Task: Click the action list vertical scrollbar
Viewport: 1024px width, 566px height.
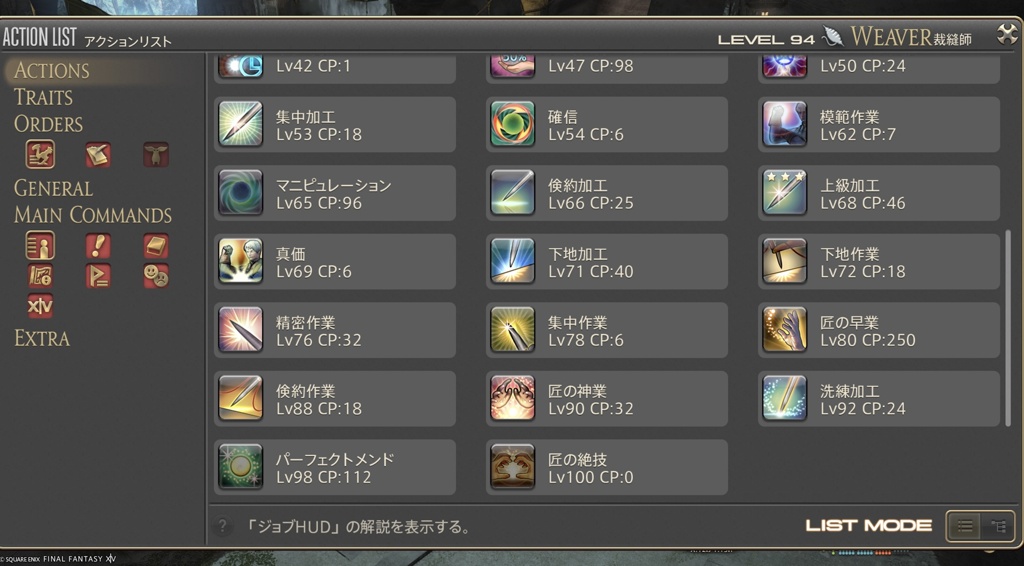Action: click(x=1008, y=328)
